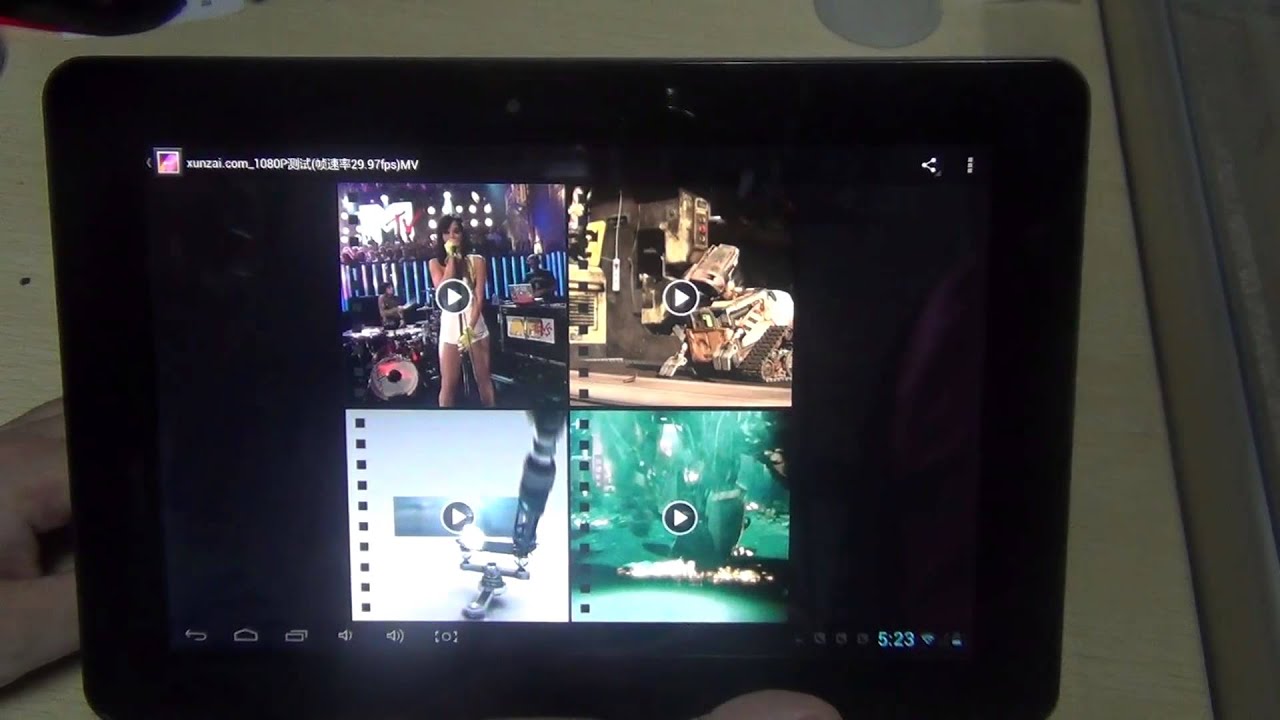
Task: Open the recent apps button
Action: pyautogui.click(x=296, y=635)
